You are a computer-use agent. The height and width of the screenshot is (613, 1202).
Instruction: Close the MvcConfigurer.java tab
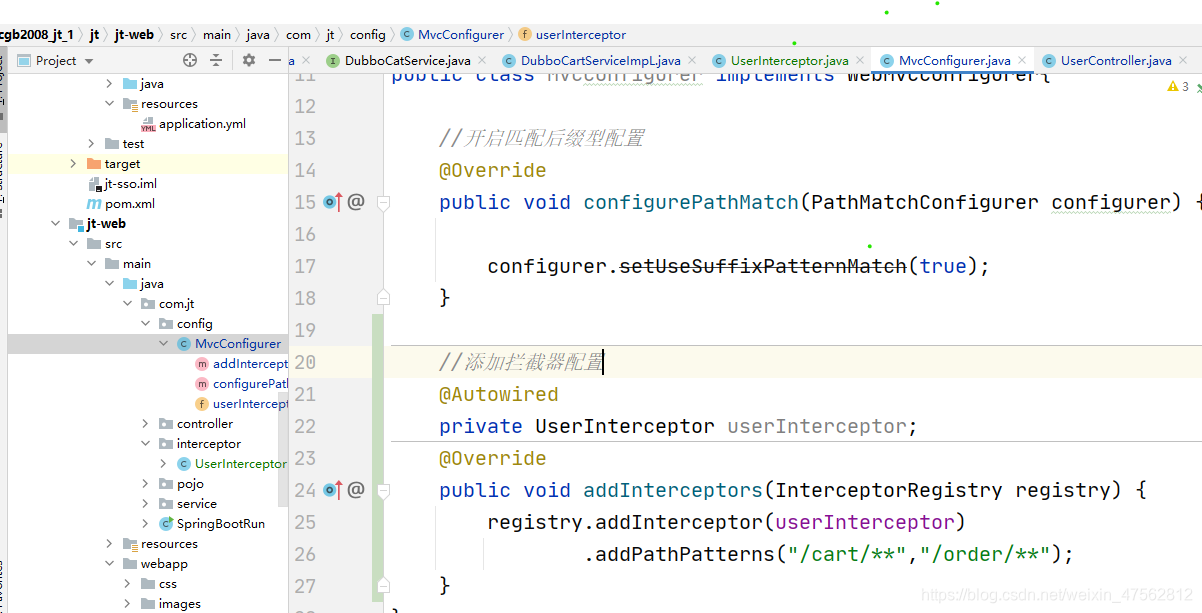coord(1022,61)
